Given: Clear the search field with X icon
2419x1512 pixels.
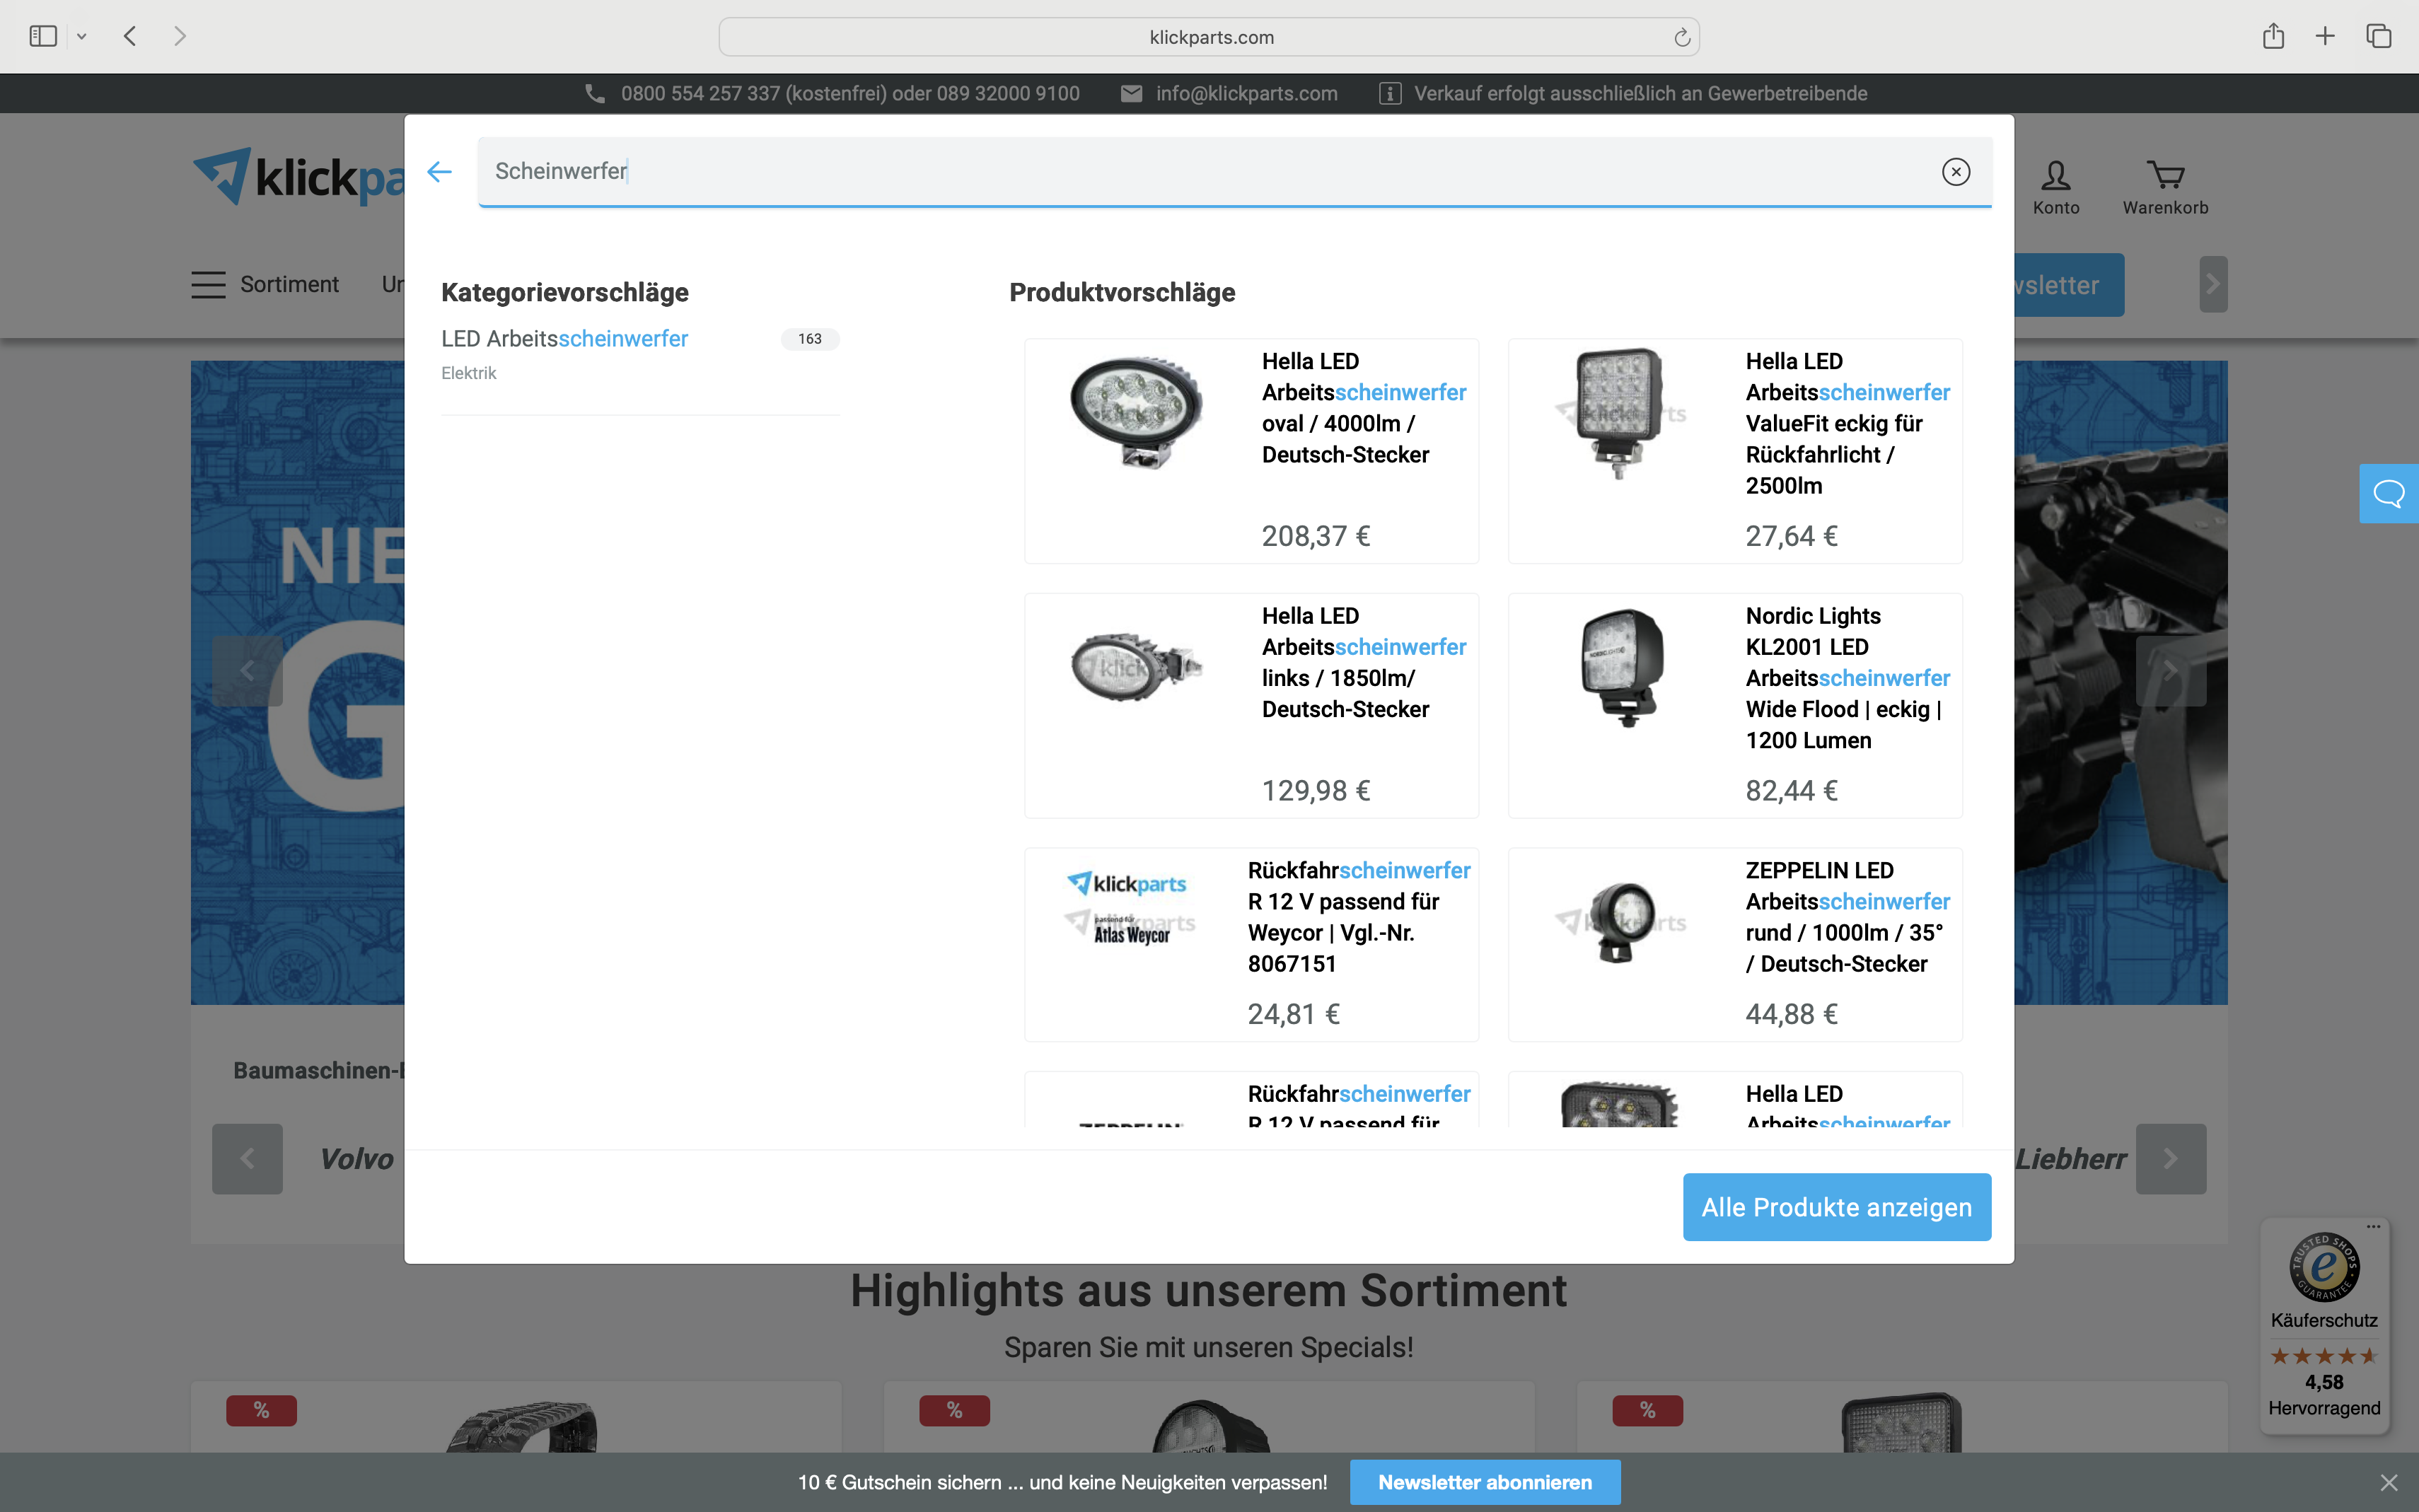Looking at the screenshot, I should (1956, 172).
